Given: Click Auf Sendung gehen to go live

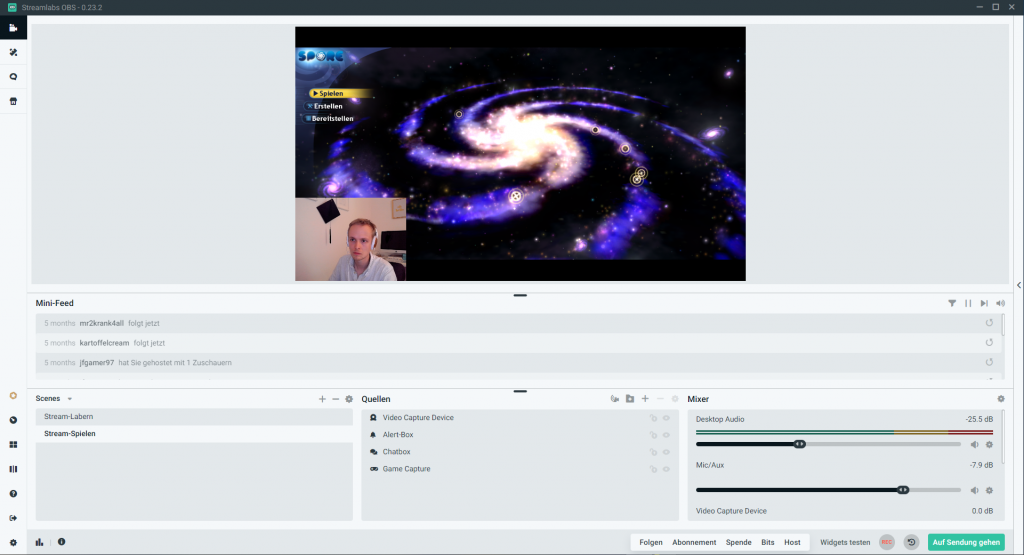Looking at the screenshot, I should 966,542.
